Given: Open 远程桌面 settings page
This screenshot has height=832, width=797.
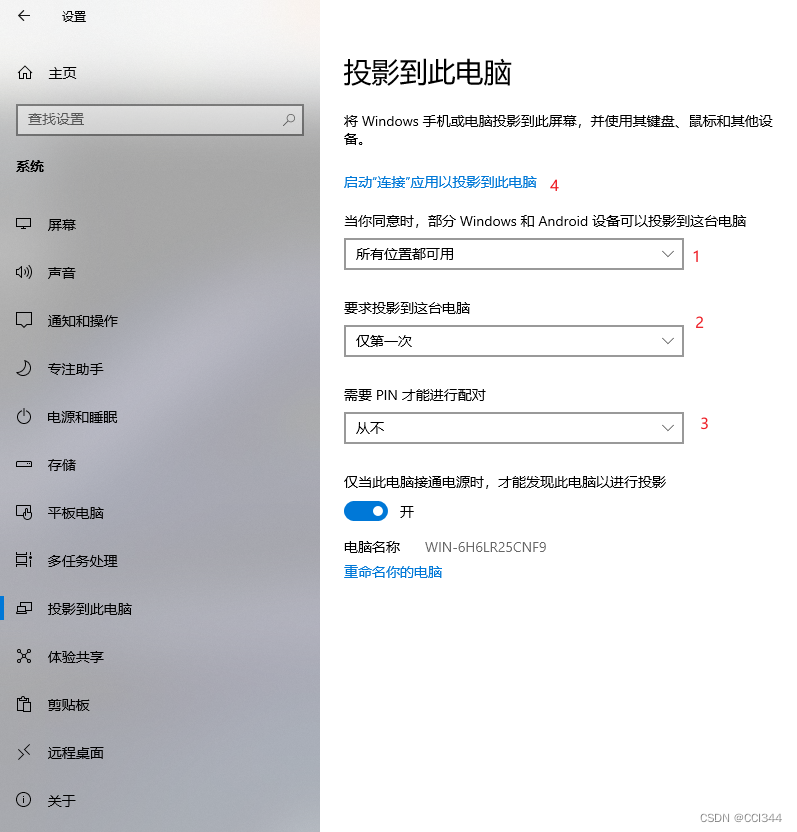Looking at the screenshot, I should click(75, 753).
